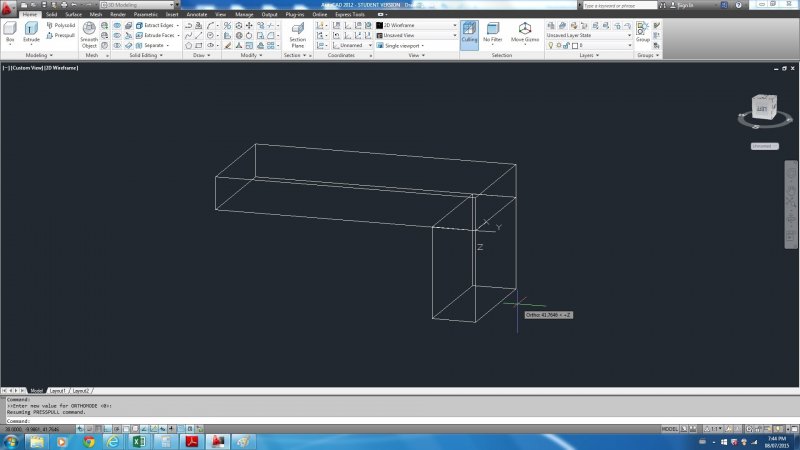The image size is (800, 450).
Task: Activate the Presspull tool
Action: coord(63,35)
